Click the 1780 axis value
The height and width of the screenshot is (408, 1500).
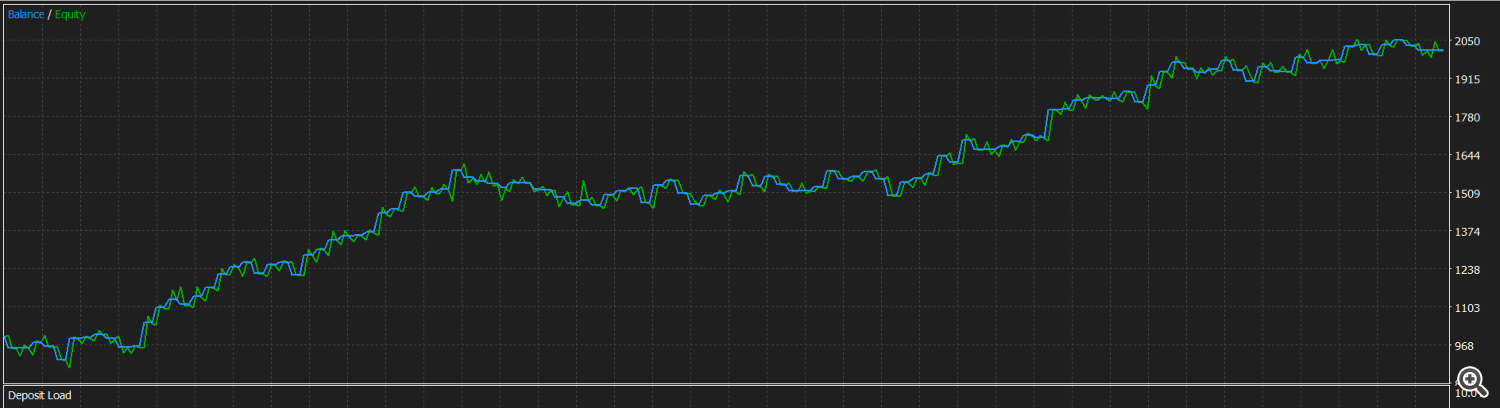click(1468, 118)
